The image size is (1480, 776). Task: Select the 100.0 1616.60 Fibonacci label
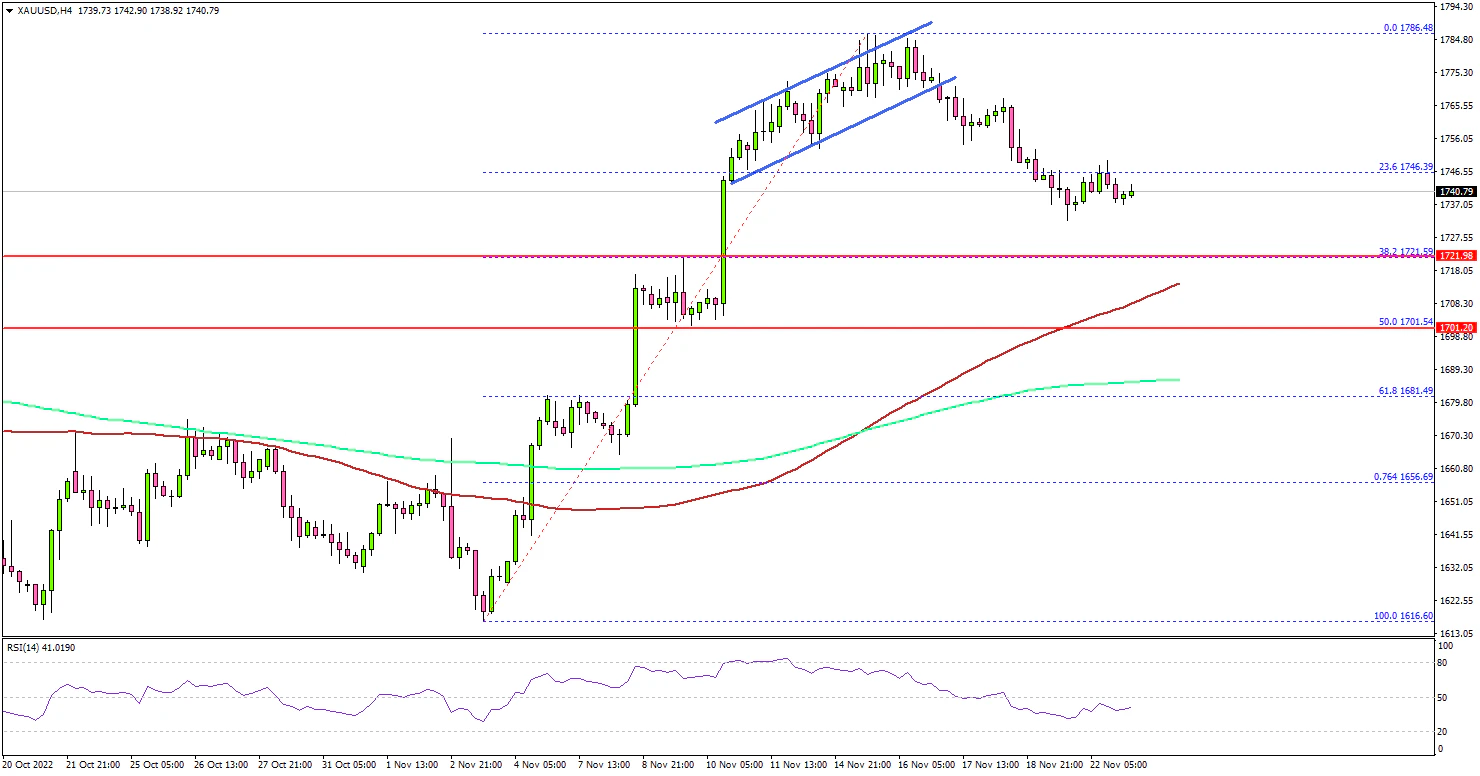(x=1404, y=615)
